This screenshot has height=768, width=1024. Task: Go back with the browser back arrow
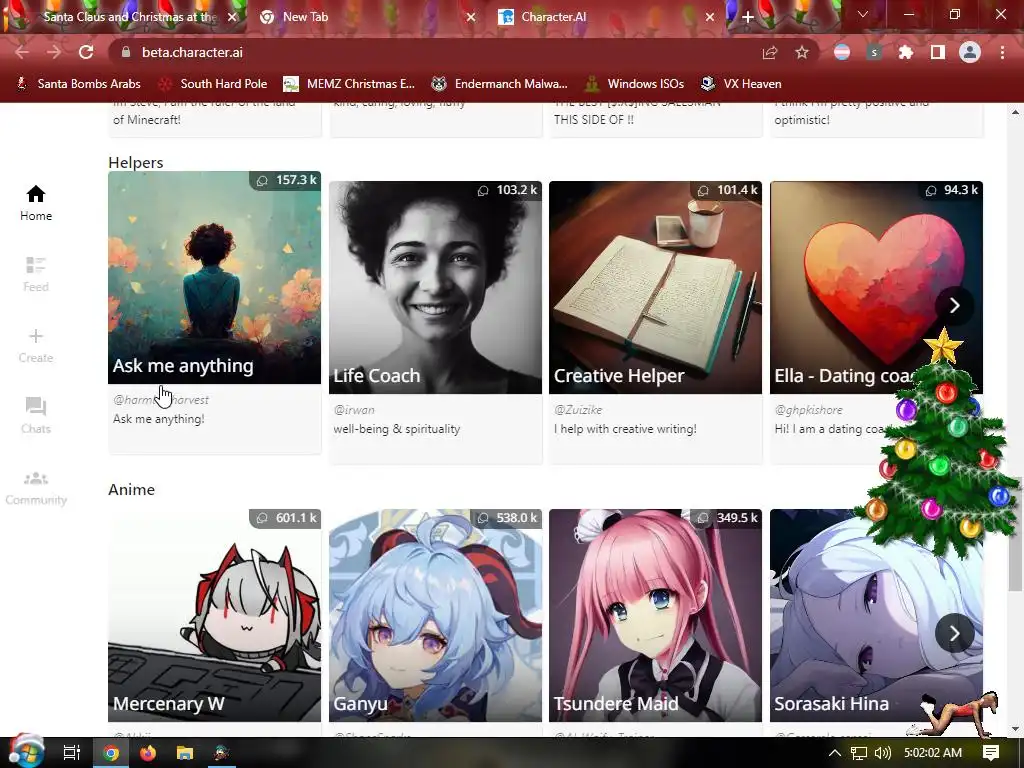click(x=22, y=52)
